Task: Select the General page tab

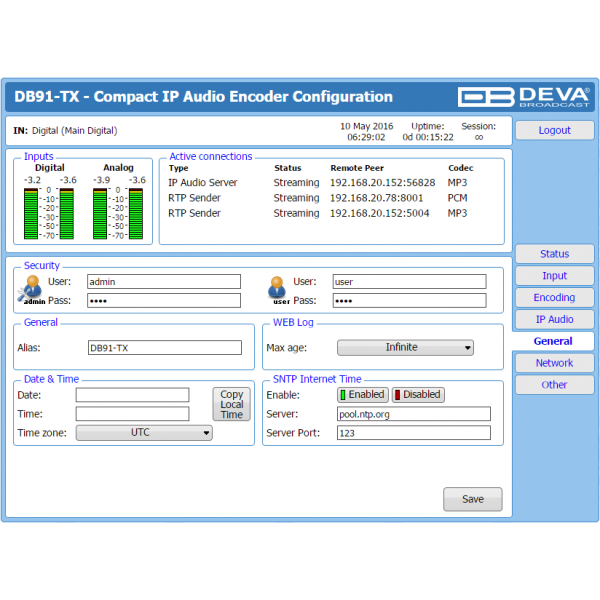Action: pos(553,341)
